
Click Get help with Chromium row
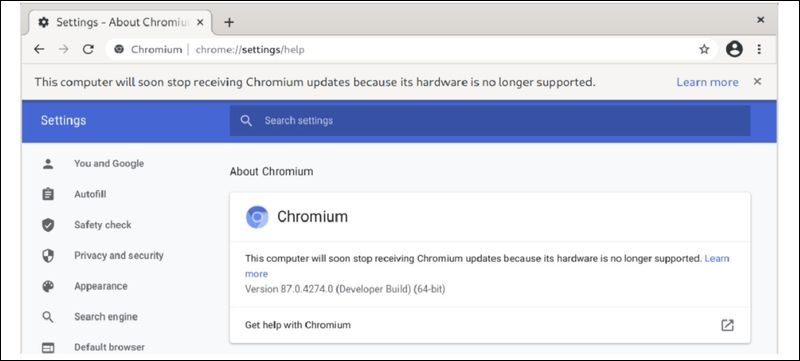point(490,325)
